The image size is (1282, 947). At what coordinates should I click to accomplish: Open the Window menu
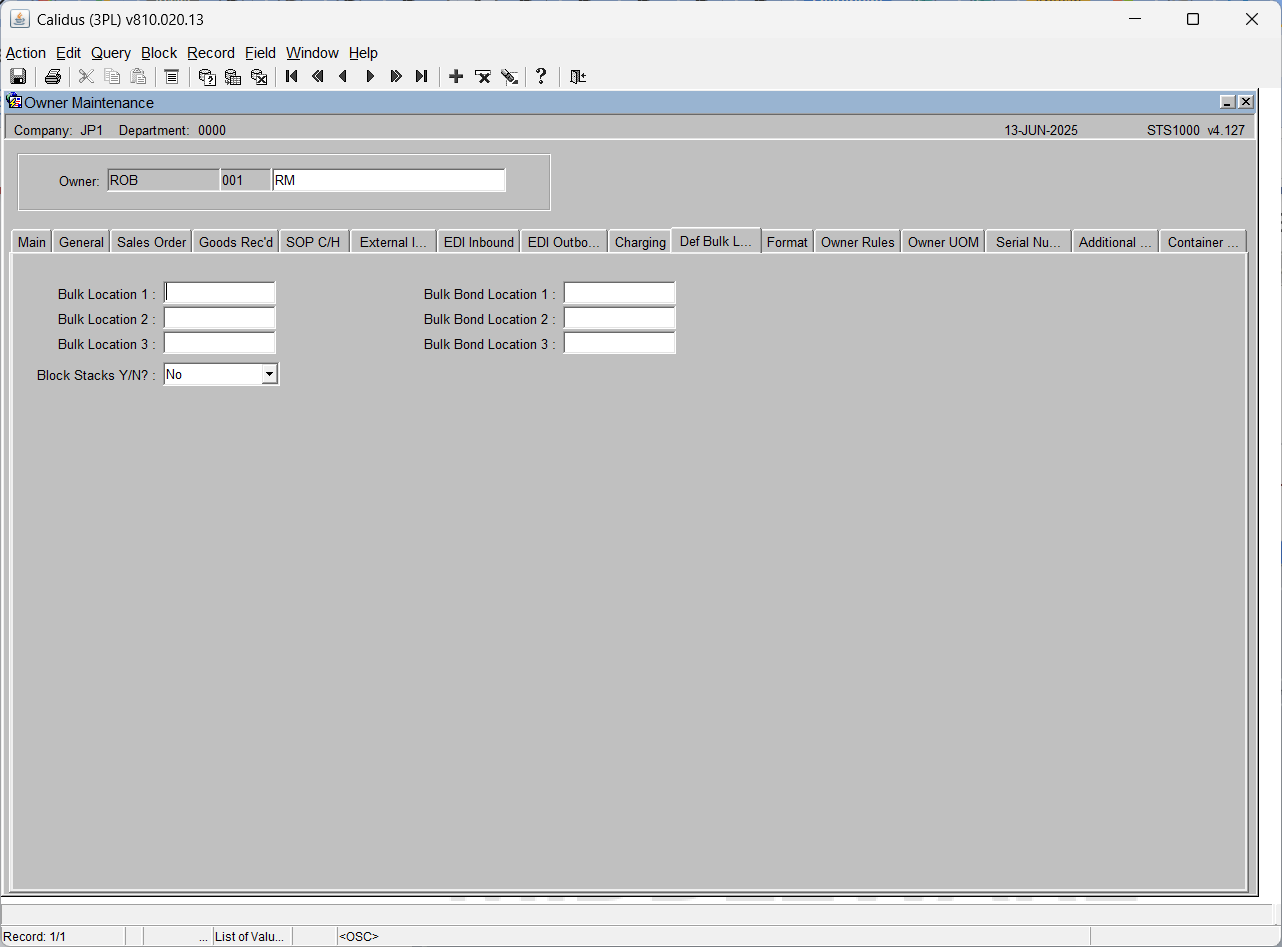point(312,53)
